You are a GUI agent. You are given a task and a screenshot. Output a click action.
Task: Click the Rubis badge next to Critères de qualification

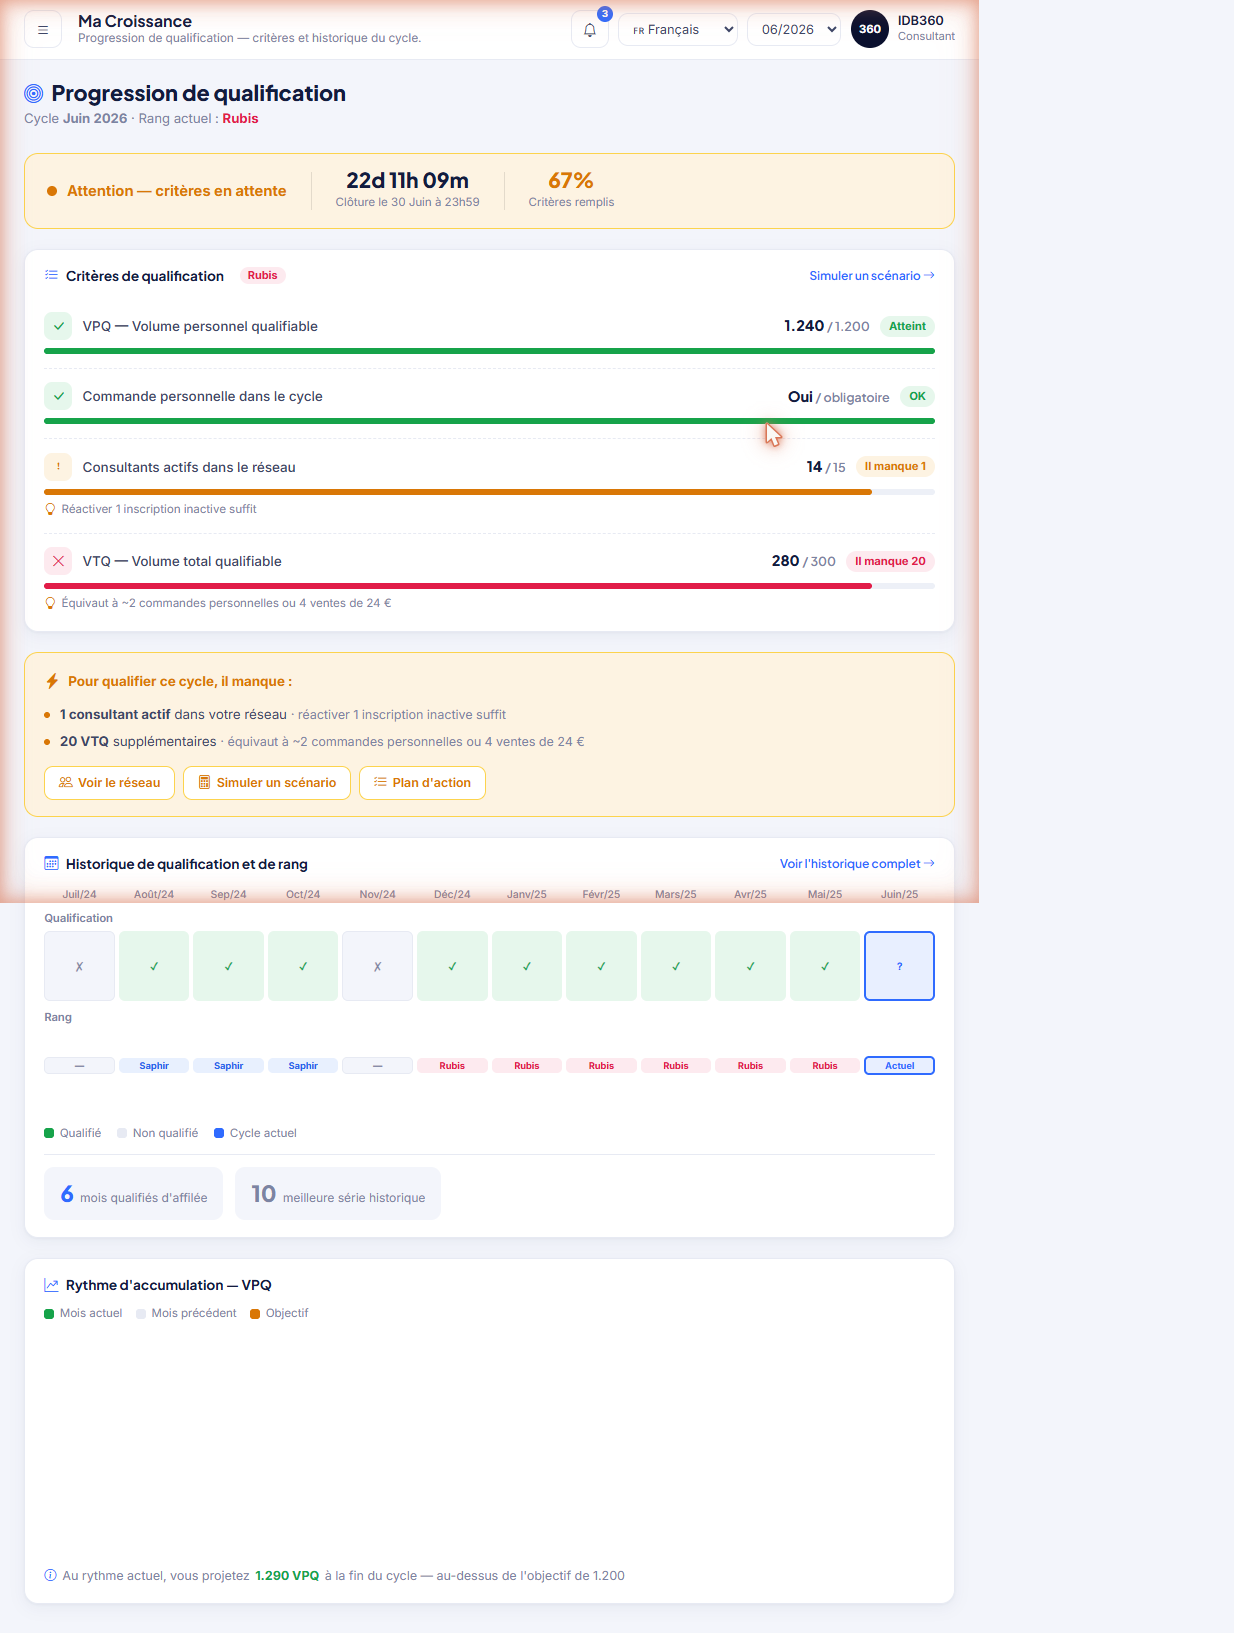click(262, 275)
